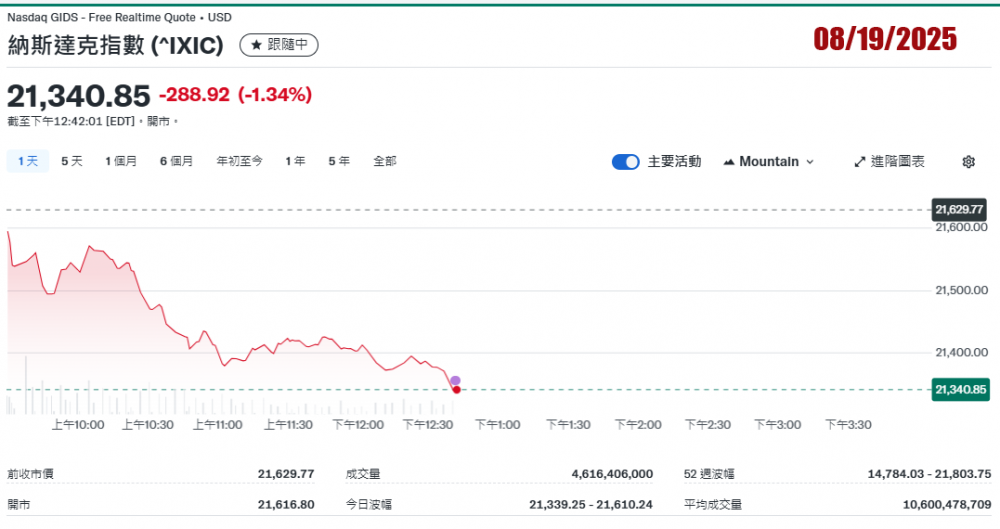Click the purple event marker on chart

click(455, 381)
